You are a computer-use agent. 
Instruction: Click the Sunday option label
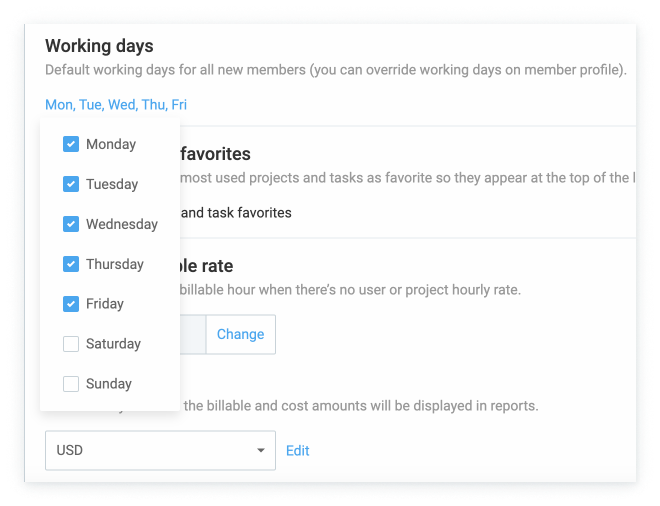click(108, 384)
